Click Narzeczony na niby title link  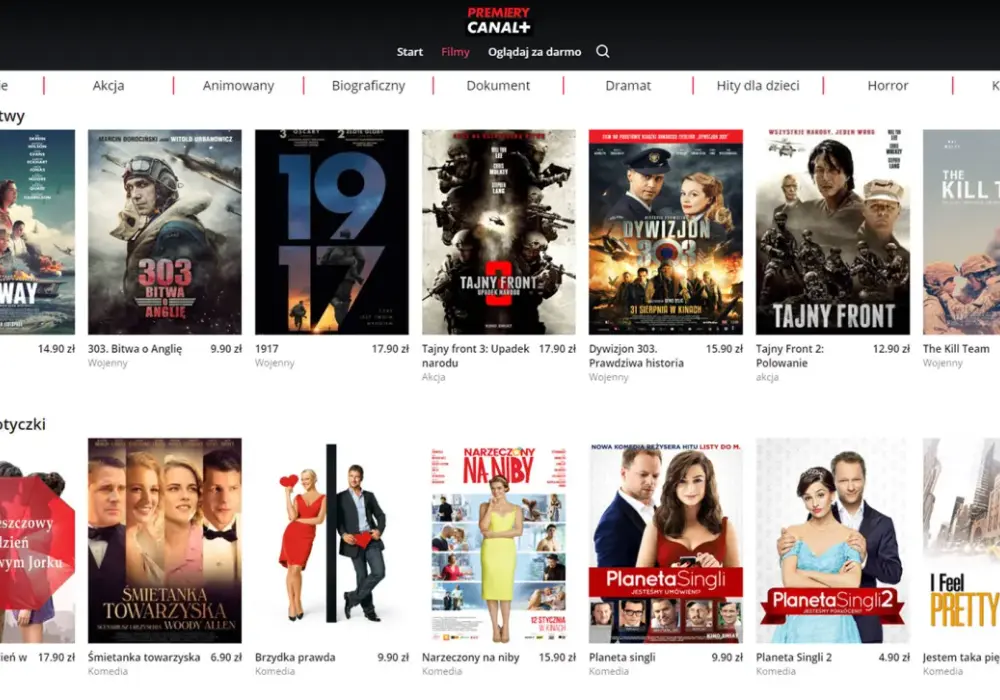471,657
